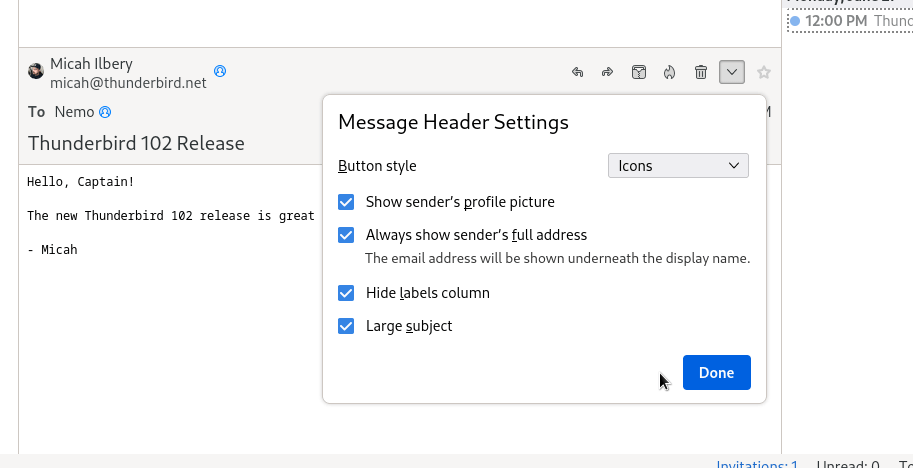Delete the message with trash icon

click(x=701, y=72)
